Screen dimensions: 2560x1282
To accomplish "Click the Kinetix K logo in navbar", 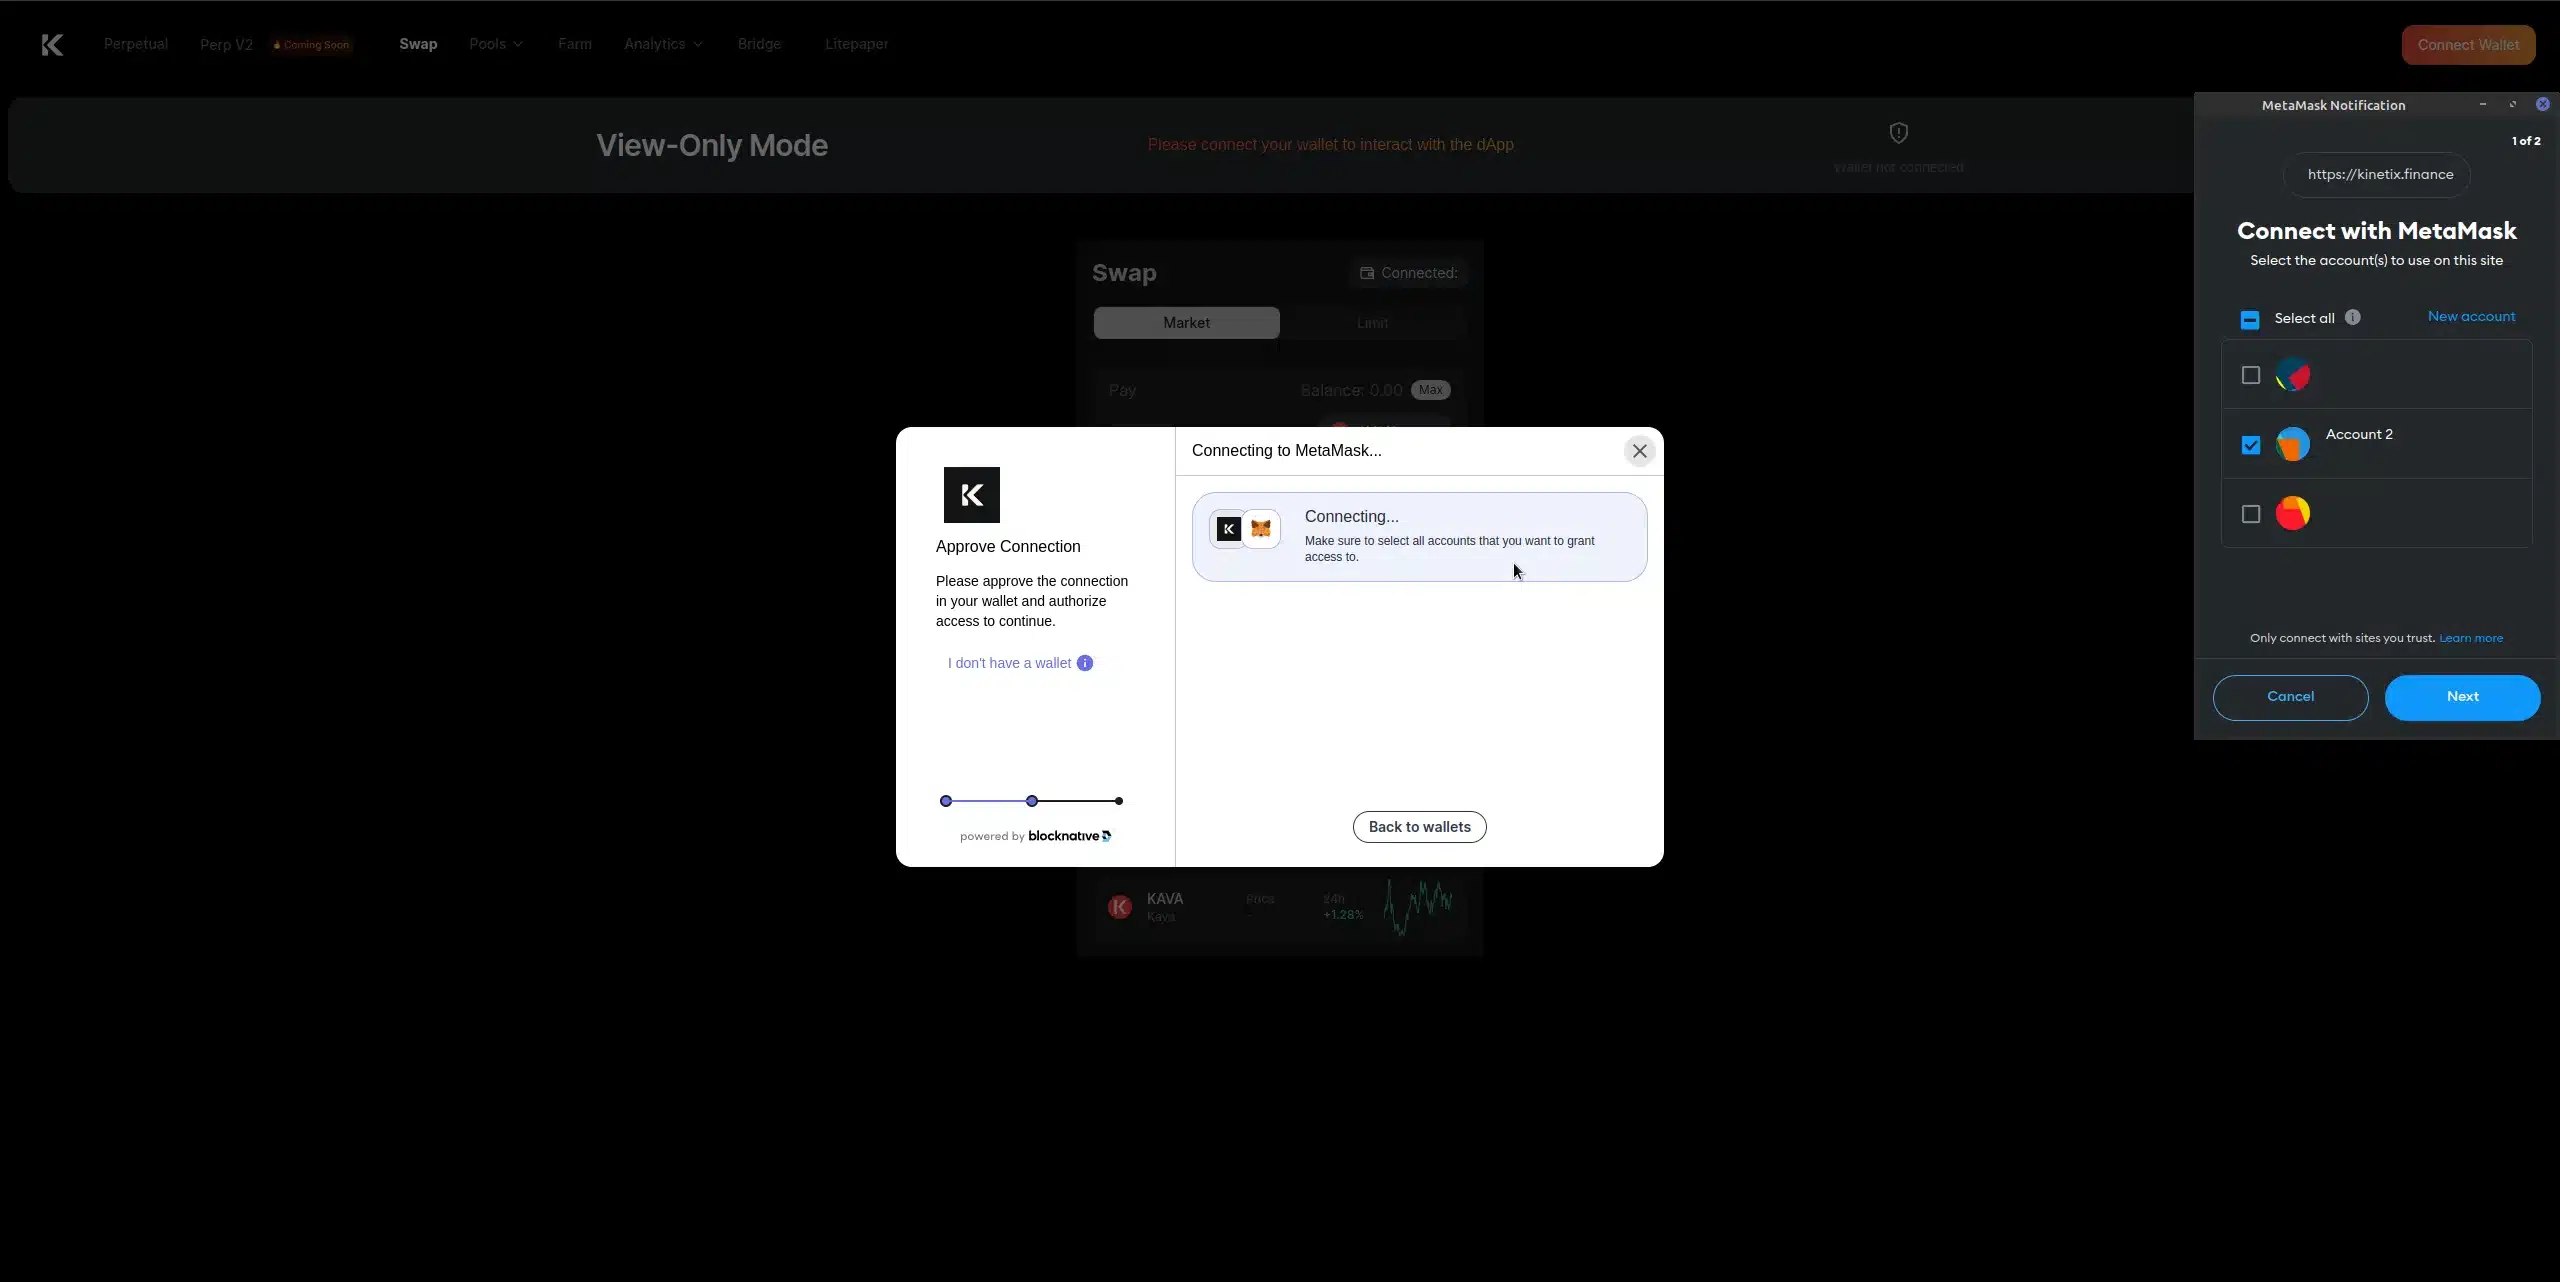I will point(52,45).
